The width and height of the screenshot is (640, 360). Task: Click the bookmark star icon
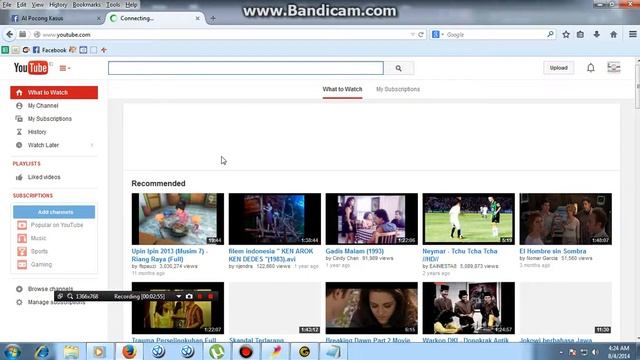[x=566, y=35]
